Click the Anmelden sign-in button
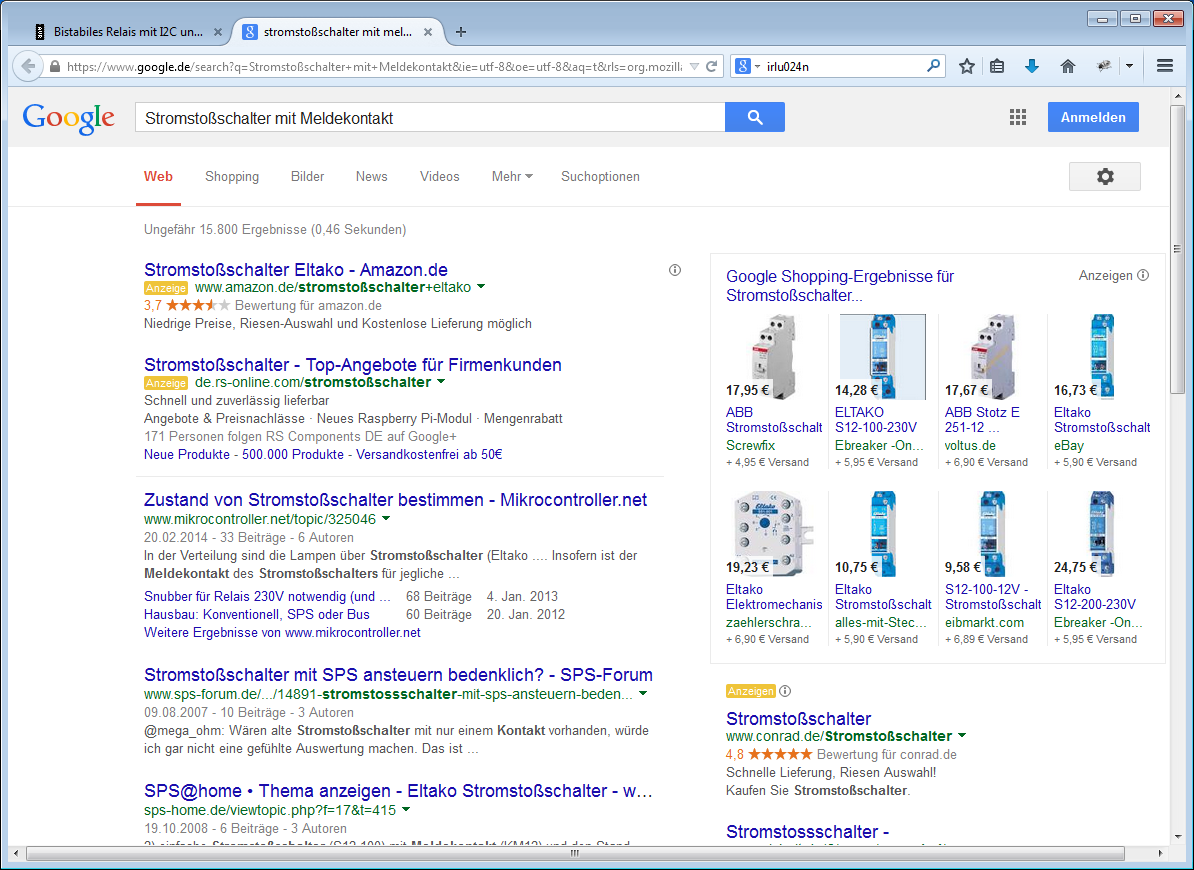Image resolution: width=1194 pixels, height=870 pixels. tap(1093, 117)
